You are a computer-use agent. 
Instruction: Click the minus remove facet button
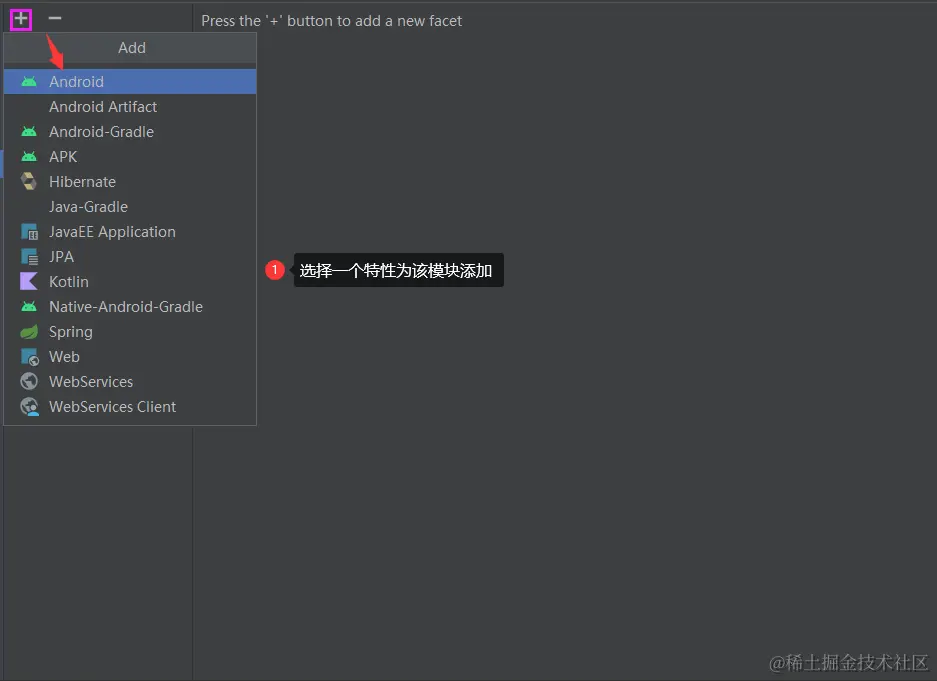(54, 19)
